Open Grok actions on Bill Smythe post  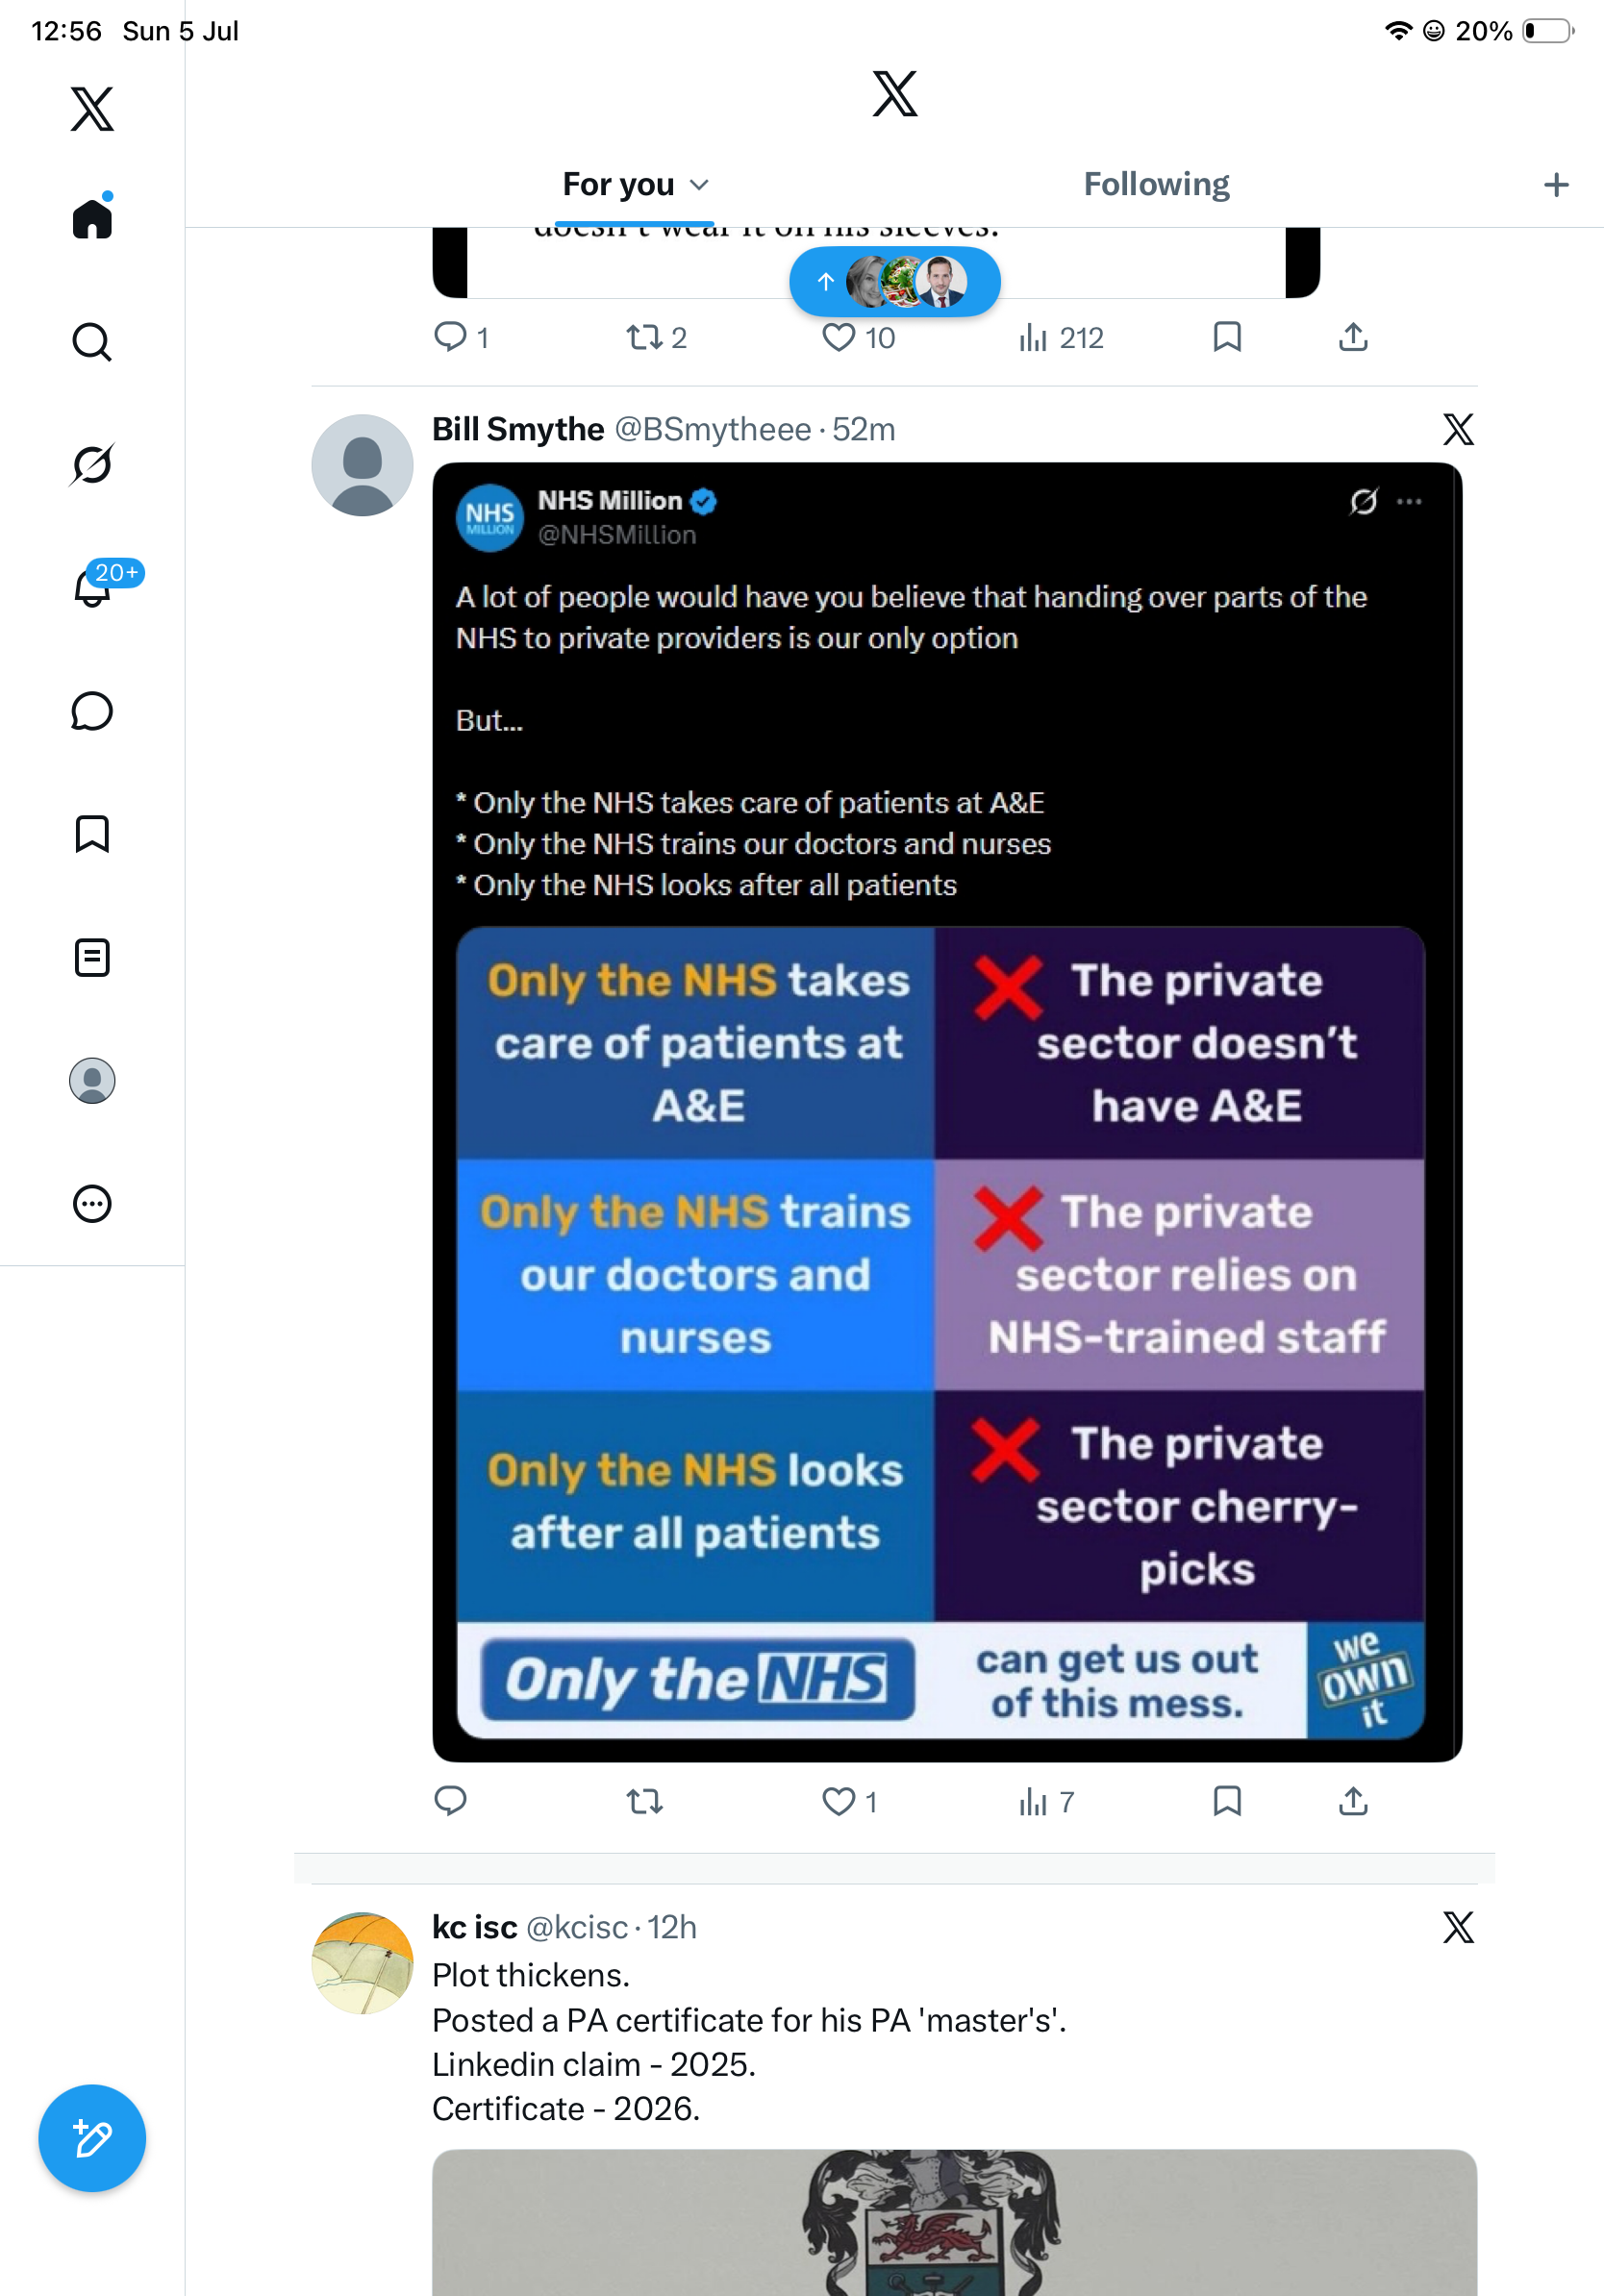pos(1458,430)
